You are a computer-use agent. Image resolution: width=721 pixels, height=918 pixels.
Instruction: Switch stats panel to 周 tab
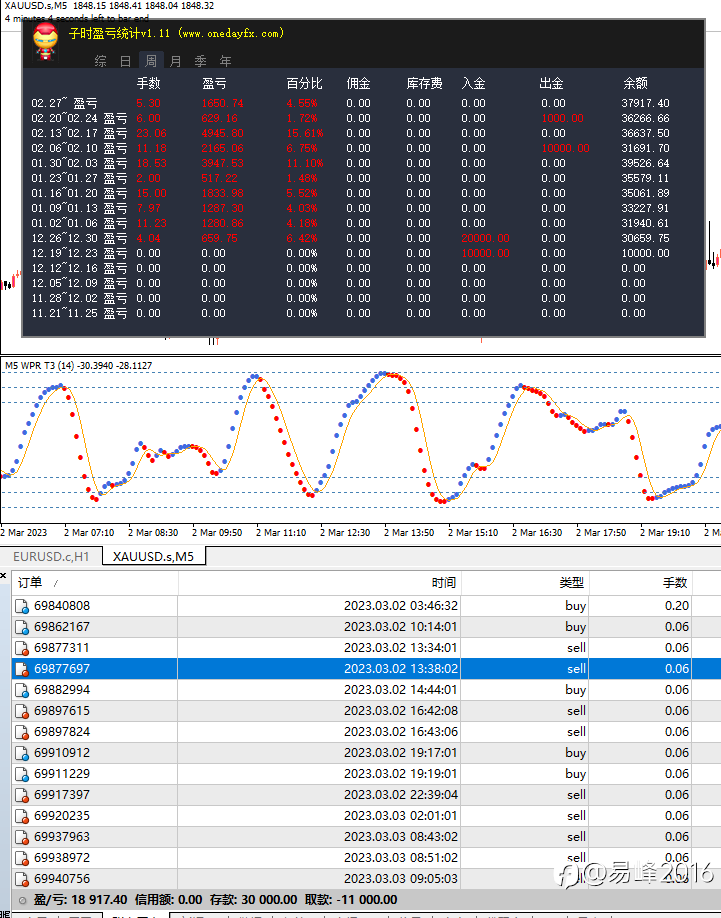[x=151, y=60]
